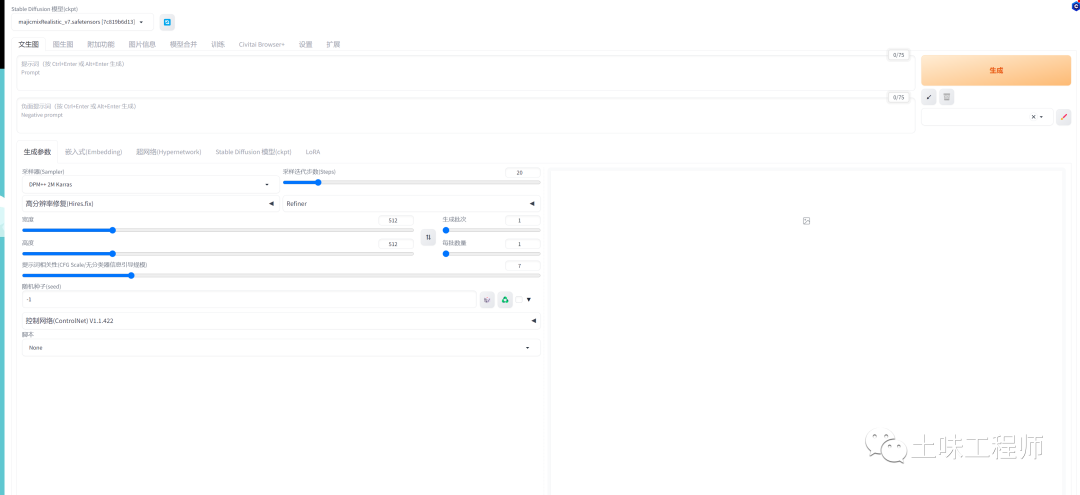1080x495 pixels.
Task: Click the green recycle reuse seed icon
Action: [x=505, y=299]
